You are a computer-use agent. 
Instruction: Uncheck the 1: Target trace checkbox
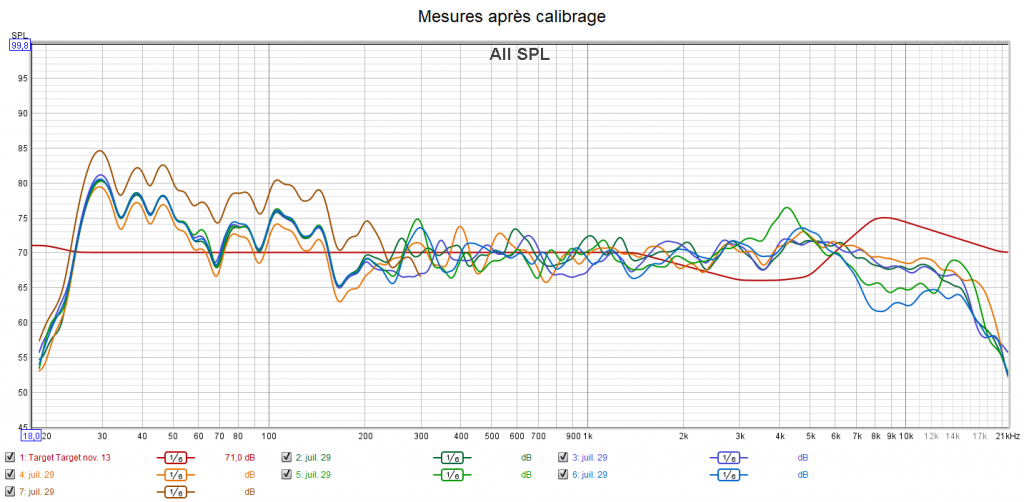coord(10,457)
